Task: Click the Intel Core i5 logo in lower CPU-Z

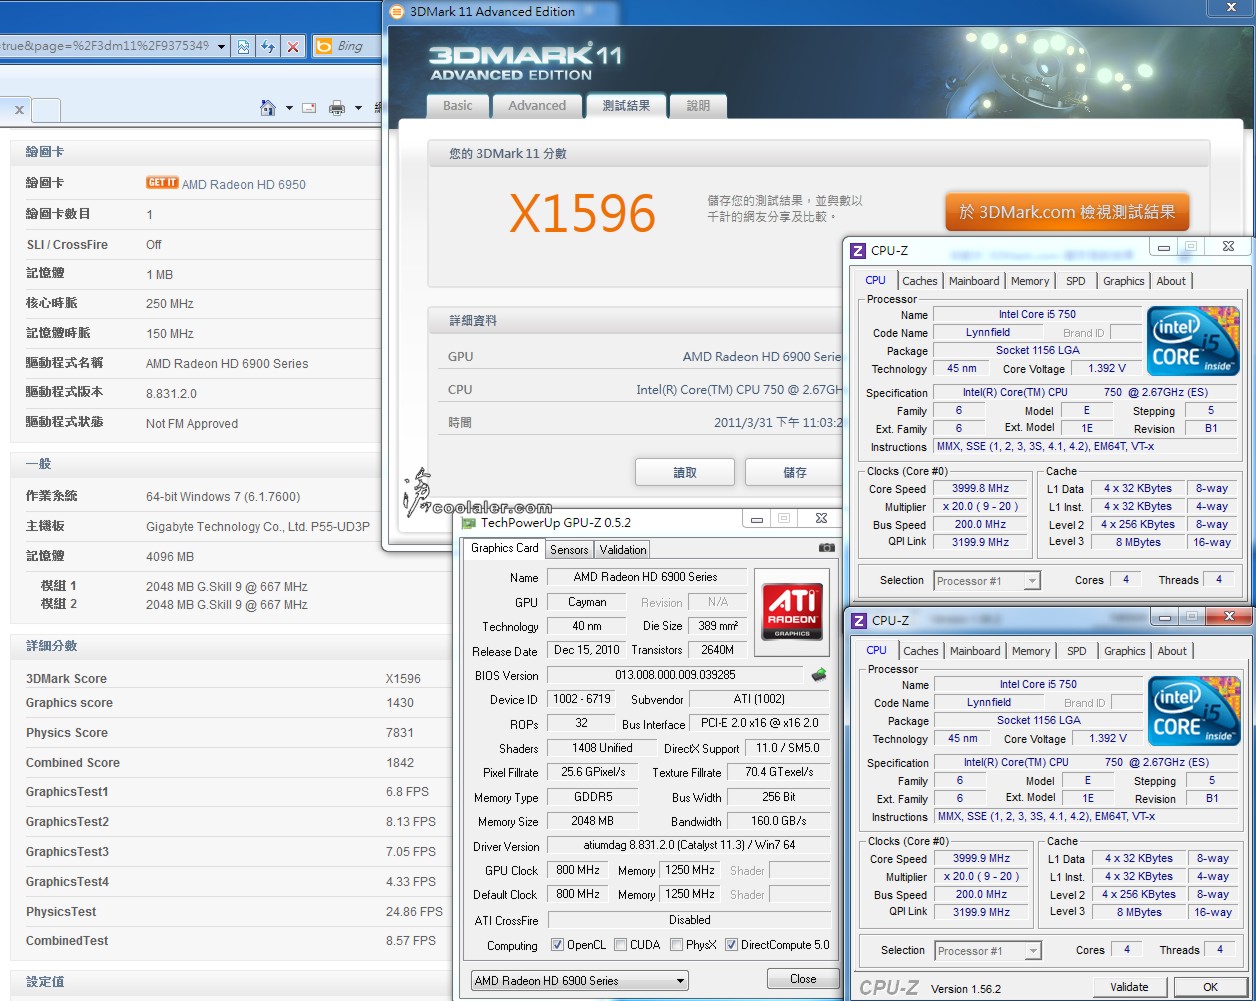Action: [x=1194, y=711]
